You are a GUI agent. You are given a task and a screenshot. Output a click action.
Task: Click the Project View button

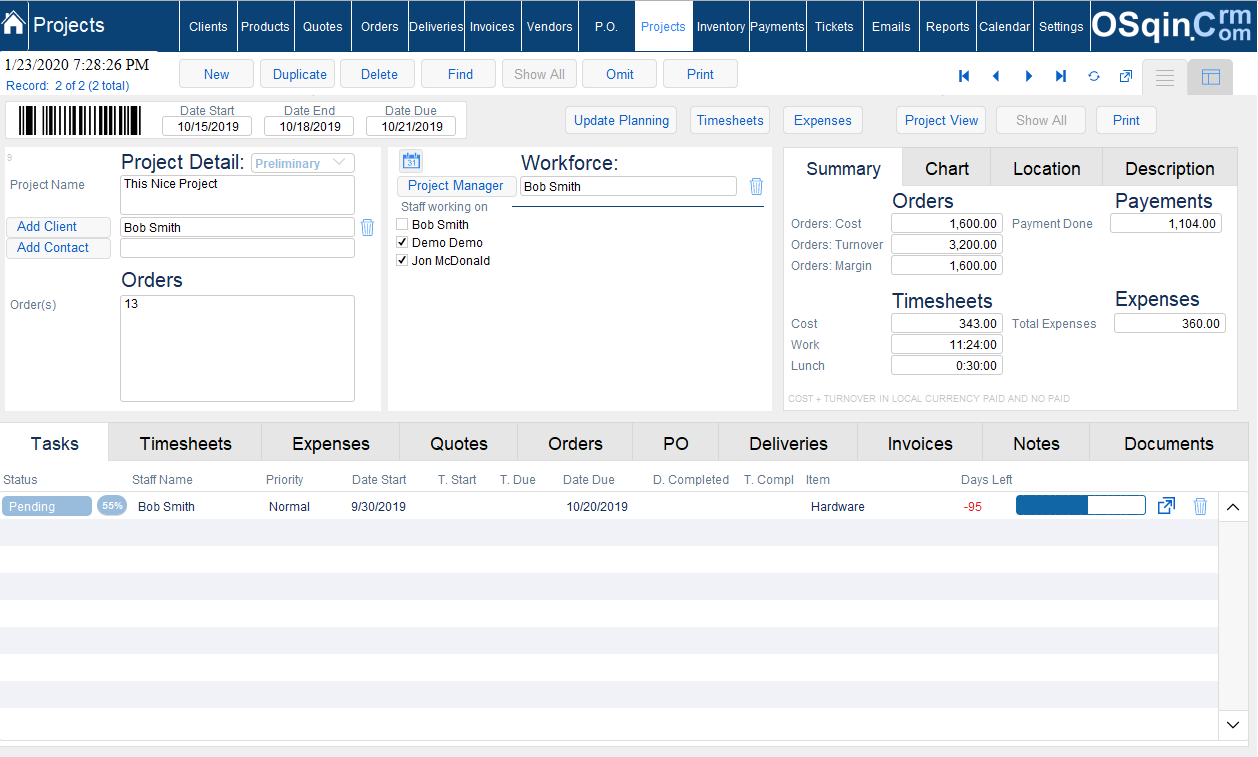pyautogui.click(x=941, y=120)
